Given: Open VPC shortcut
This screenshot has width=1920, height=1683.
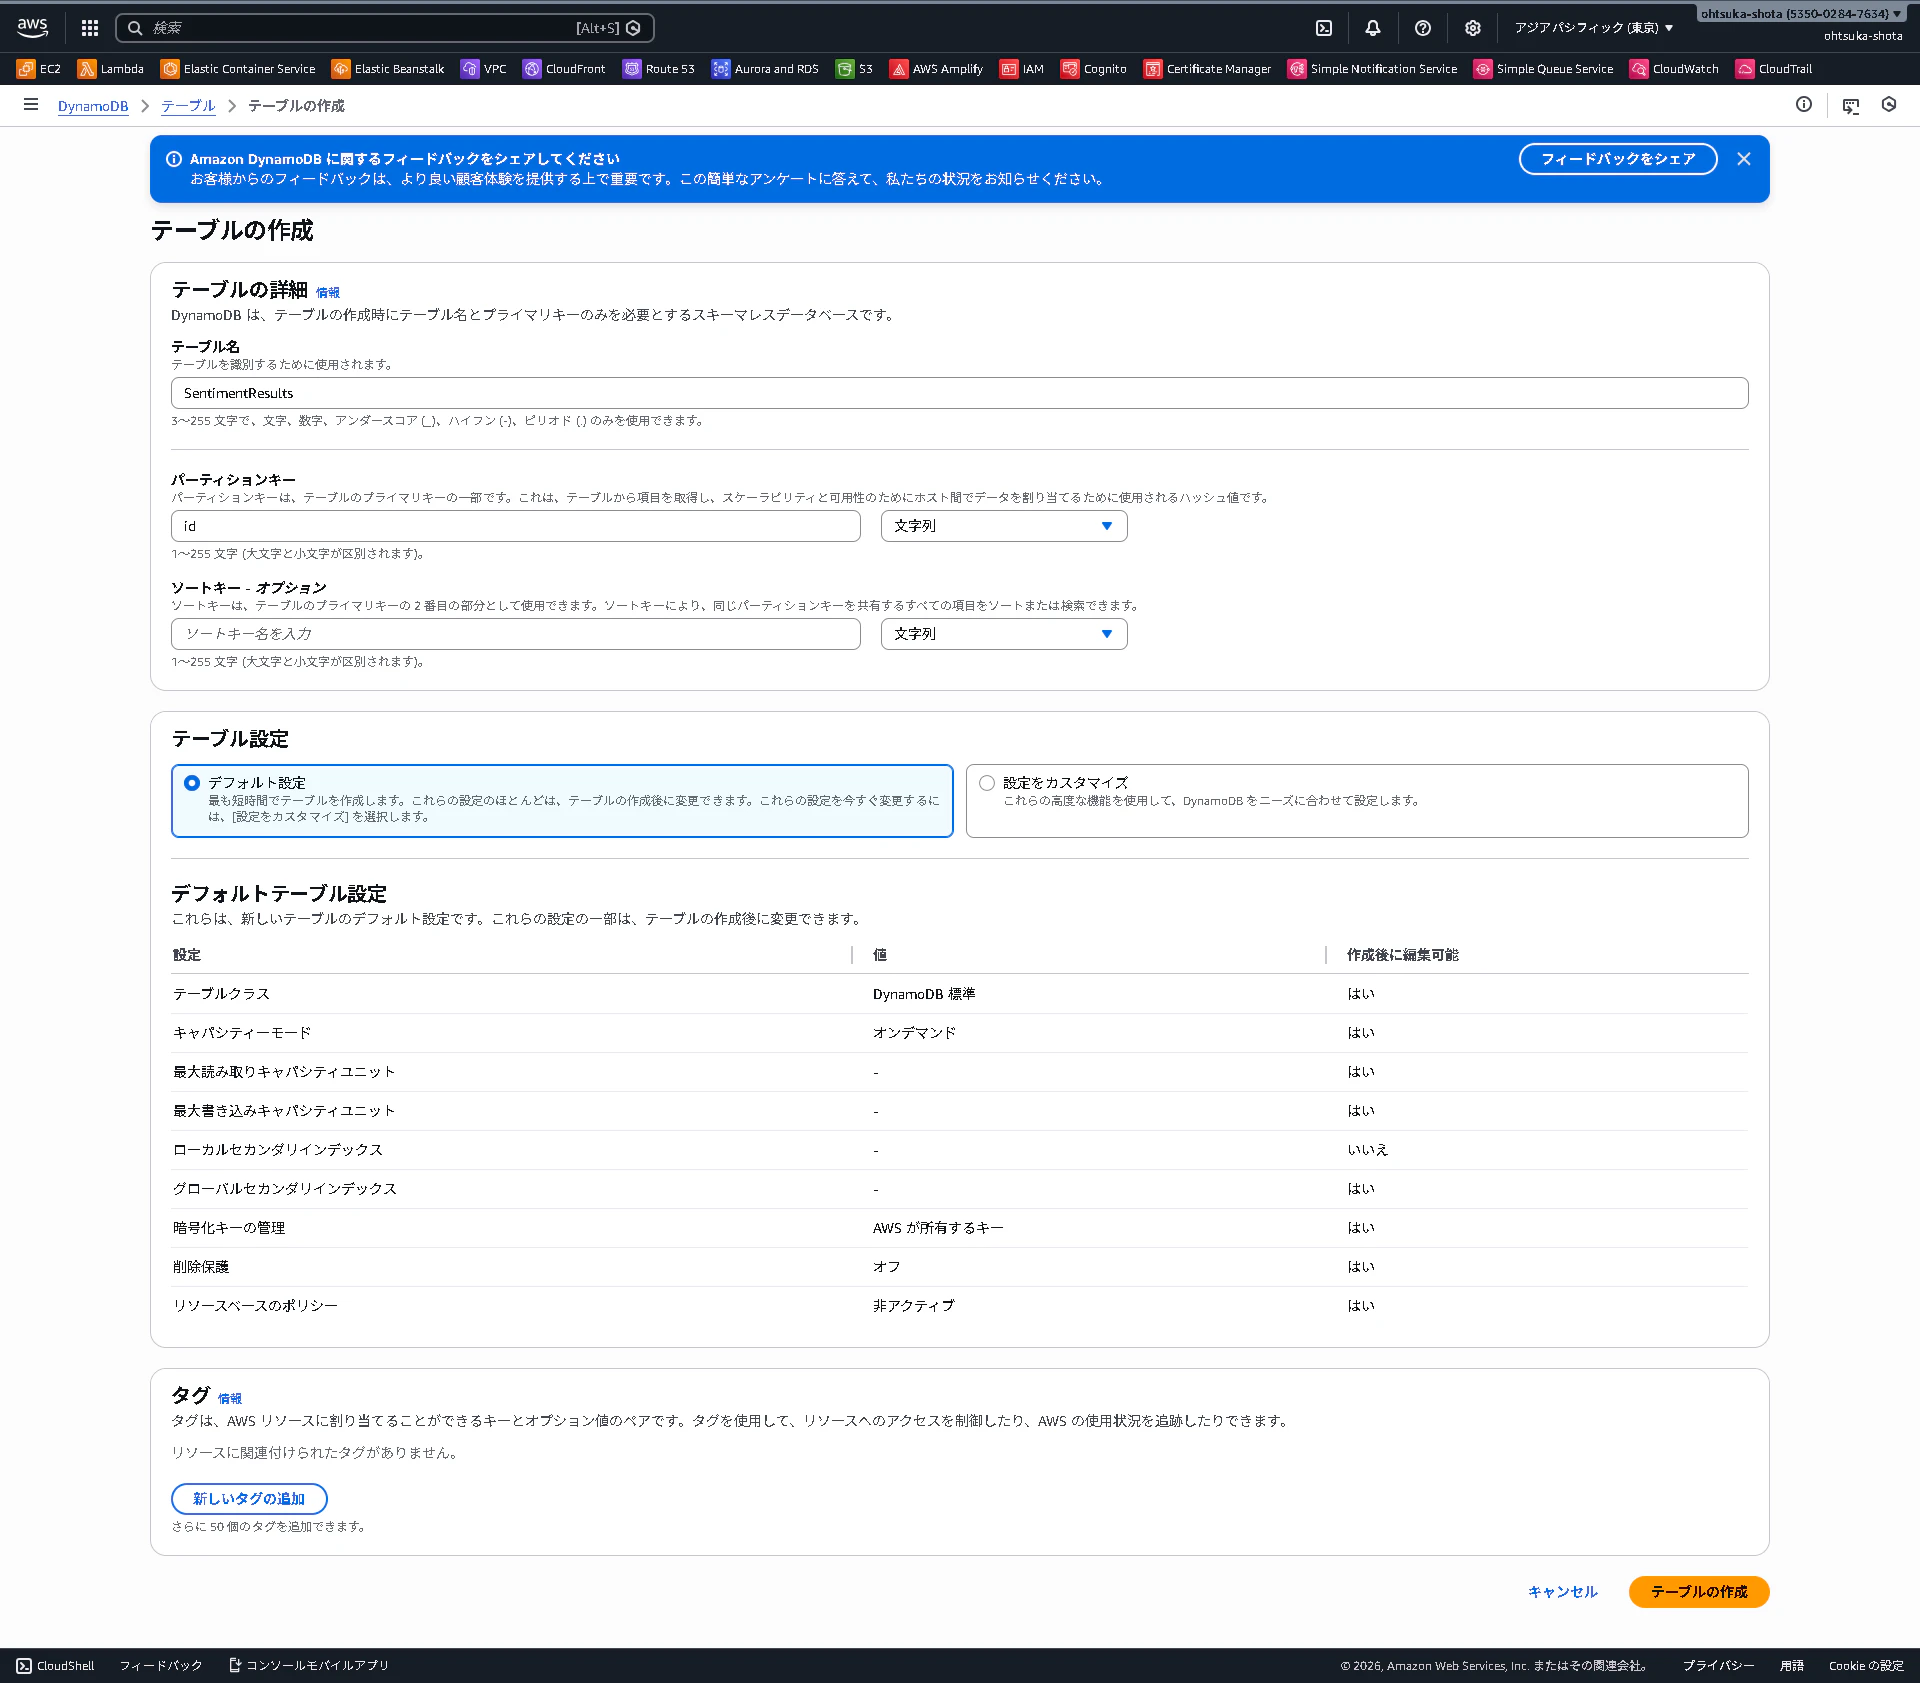Looking at the screenshot, I should pyautogui.click(x=484, y=69).
